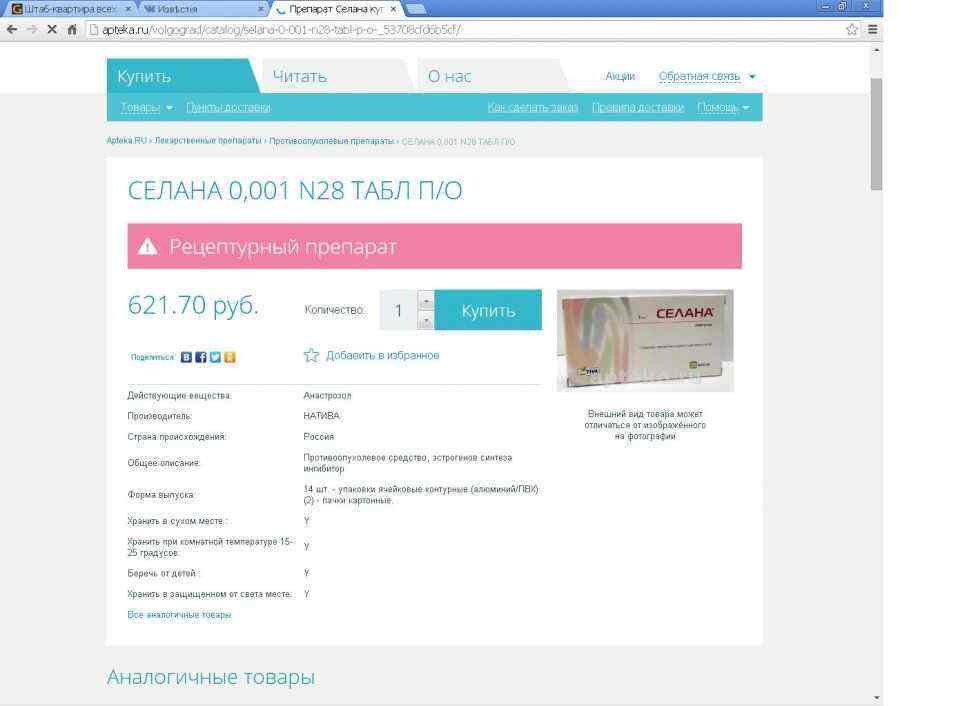This screenshot has height=706, width=978.
Task: Share the product on Twitter
Action: pyautogui.click(x=215, y=357)
